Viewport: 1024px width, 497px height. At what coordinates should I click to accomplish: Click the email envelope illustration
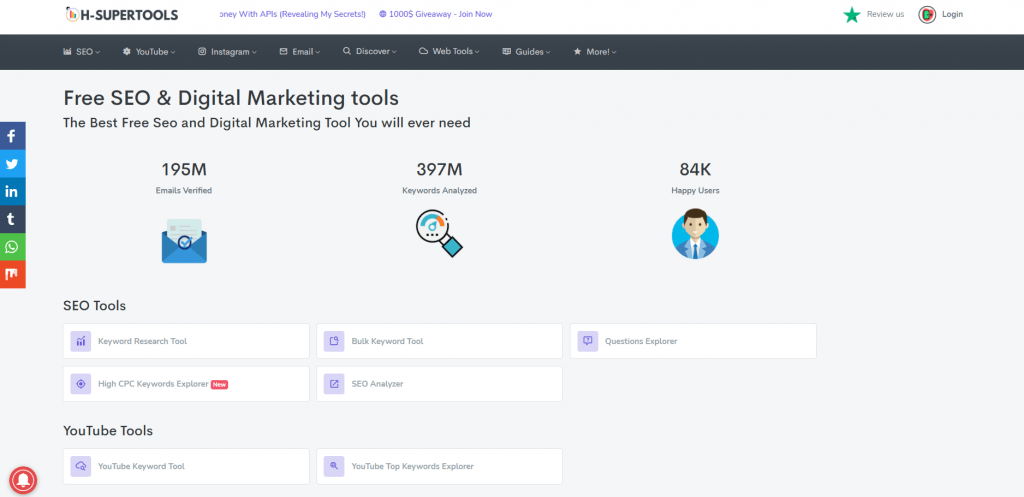(184, 241)
